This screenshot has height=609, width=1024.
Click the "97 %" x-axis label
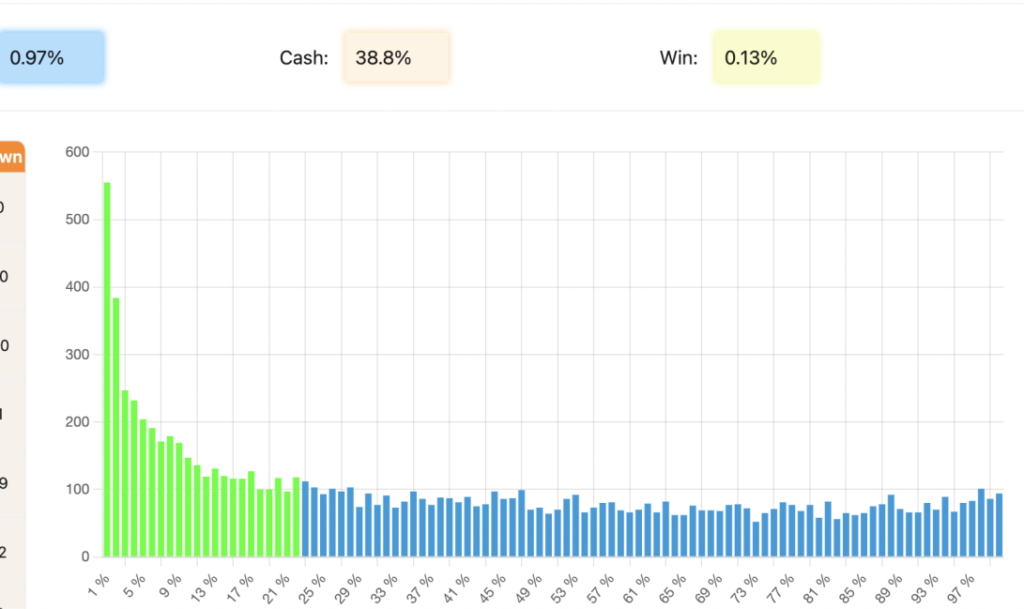coord(963,581)
